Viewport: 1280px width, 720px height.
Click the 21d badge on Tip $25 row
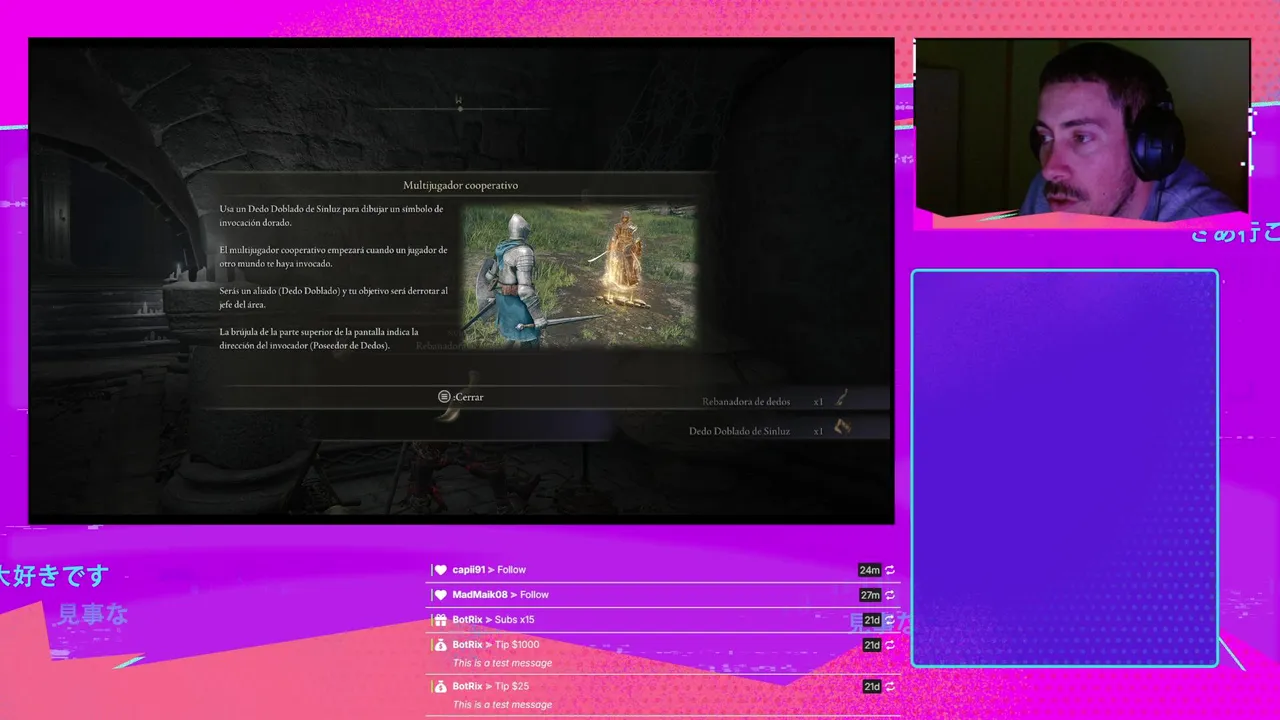tap(871, 686)
